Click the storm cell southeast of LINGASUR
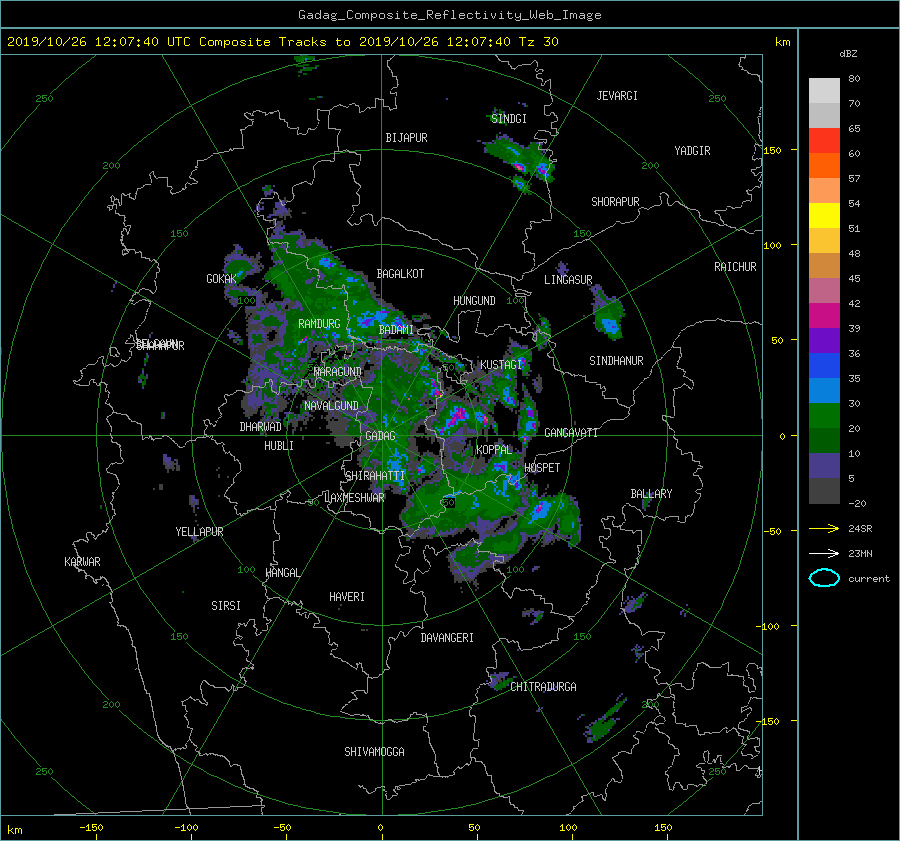 click(x=607, y=315)
